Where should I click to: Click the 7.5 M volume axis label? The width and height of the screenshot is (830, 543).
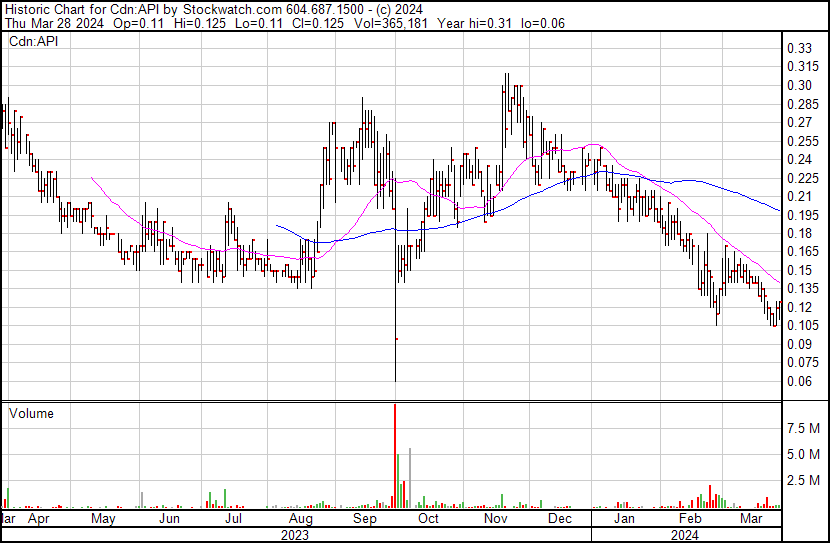pyautogui.click(x=804, y=428)
